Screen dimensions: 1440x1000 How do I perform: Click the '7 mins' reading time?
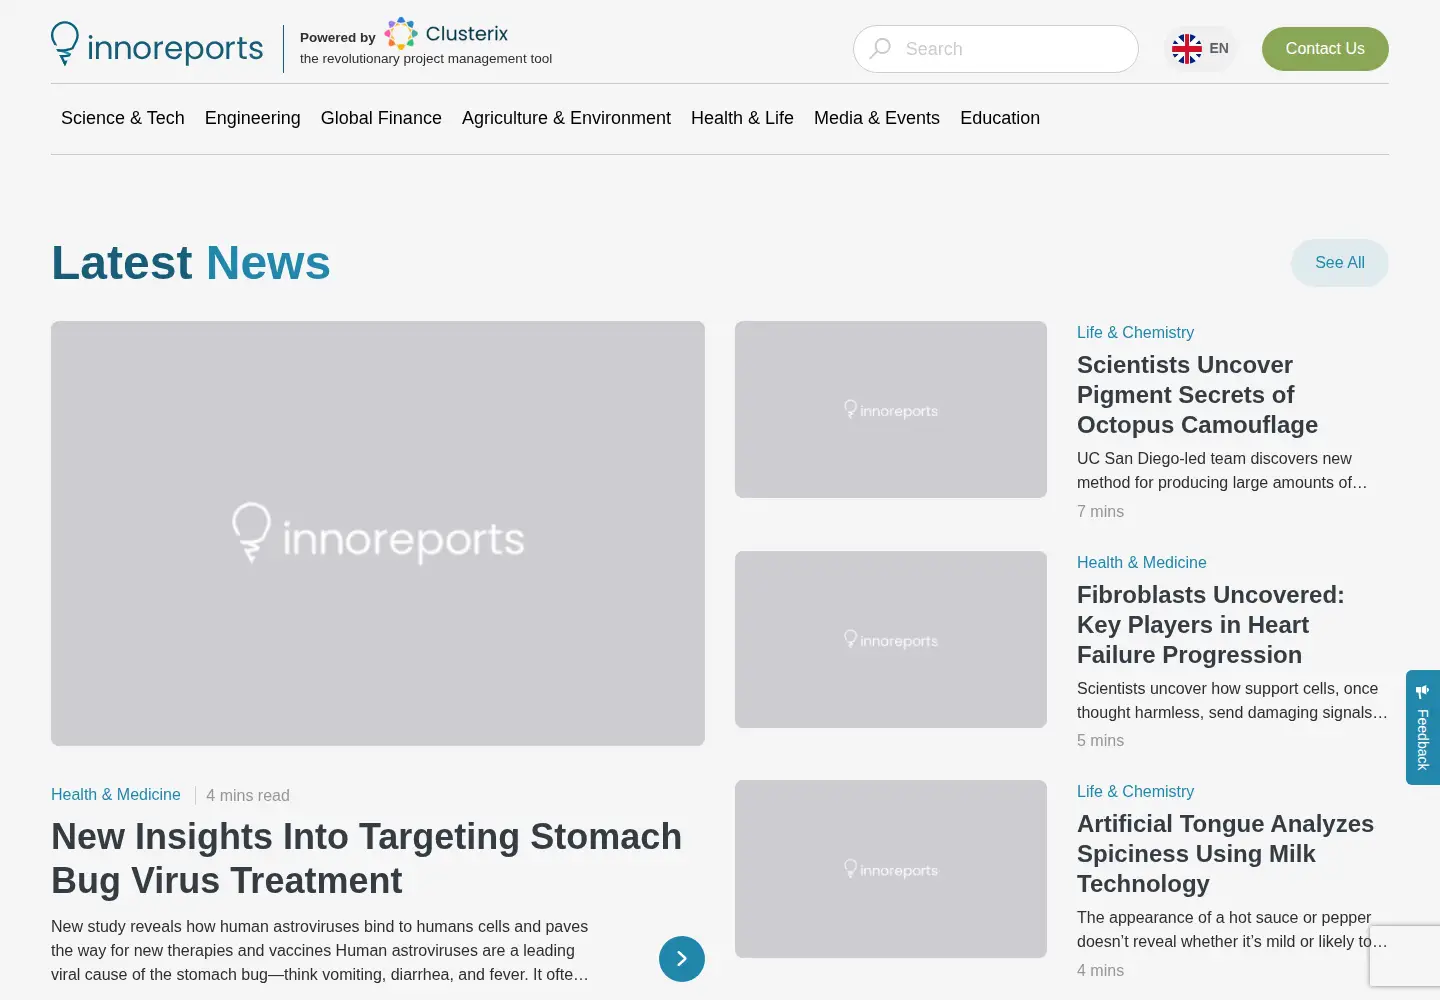coord(1100,511)
